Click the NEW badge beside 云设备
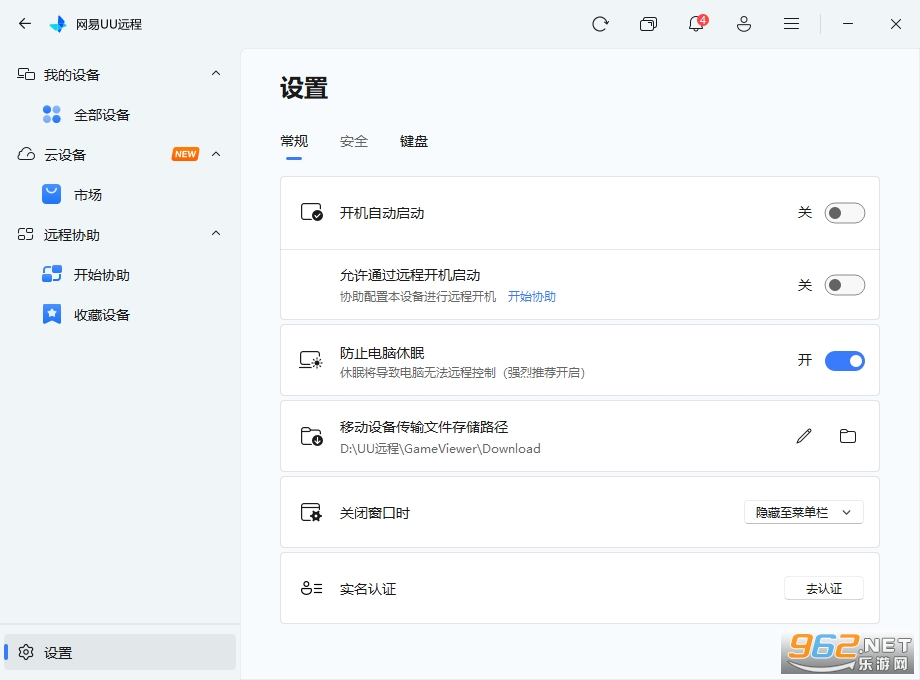This screenshot has height=680, width=920. 185,154
